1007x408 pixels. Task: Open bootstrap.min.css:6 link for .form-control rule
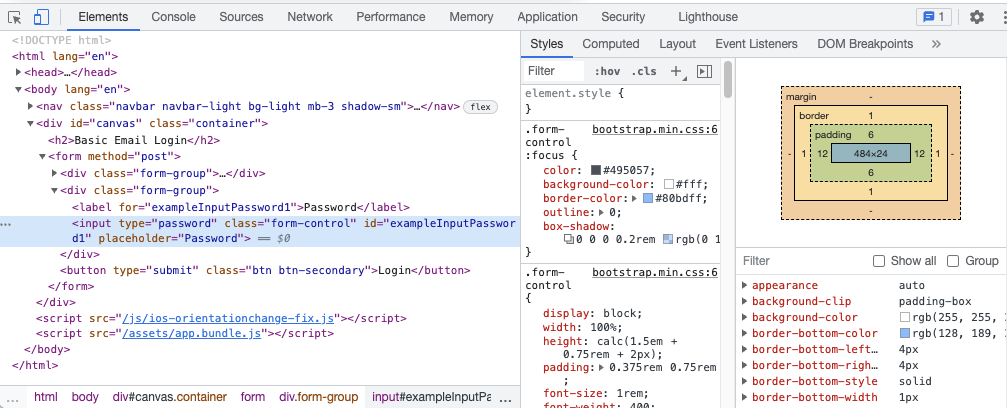(654, 272)
